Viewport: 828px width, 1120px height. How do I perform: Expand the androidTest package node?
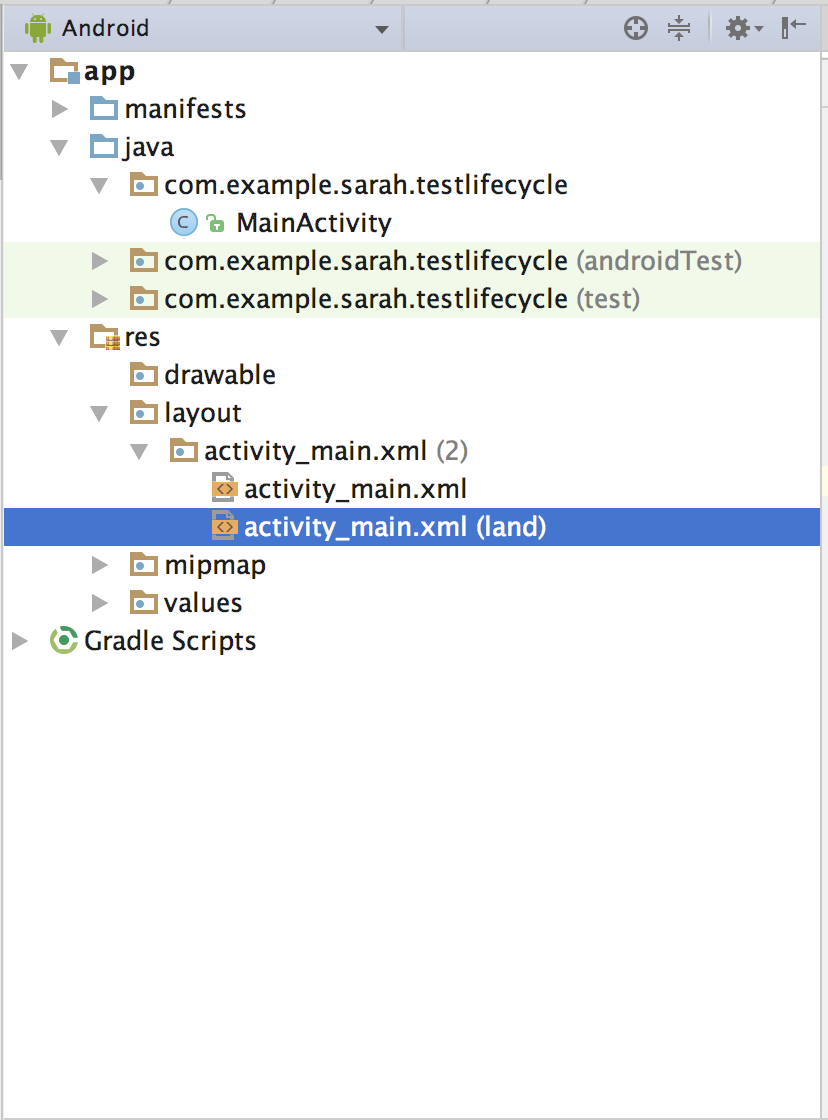[x=100, y=261]
